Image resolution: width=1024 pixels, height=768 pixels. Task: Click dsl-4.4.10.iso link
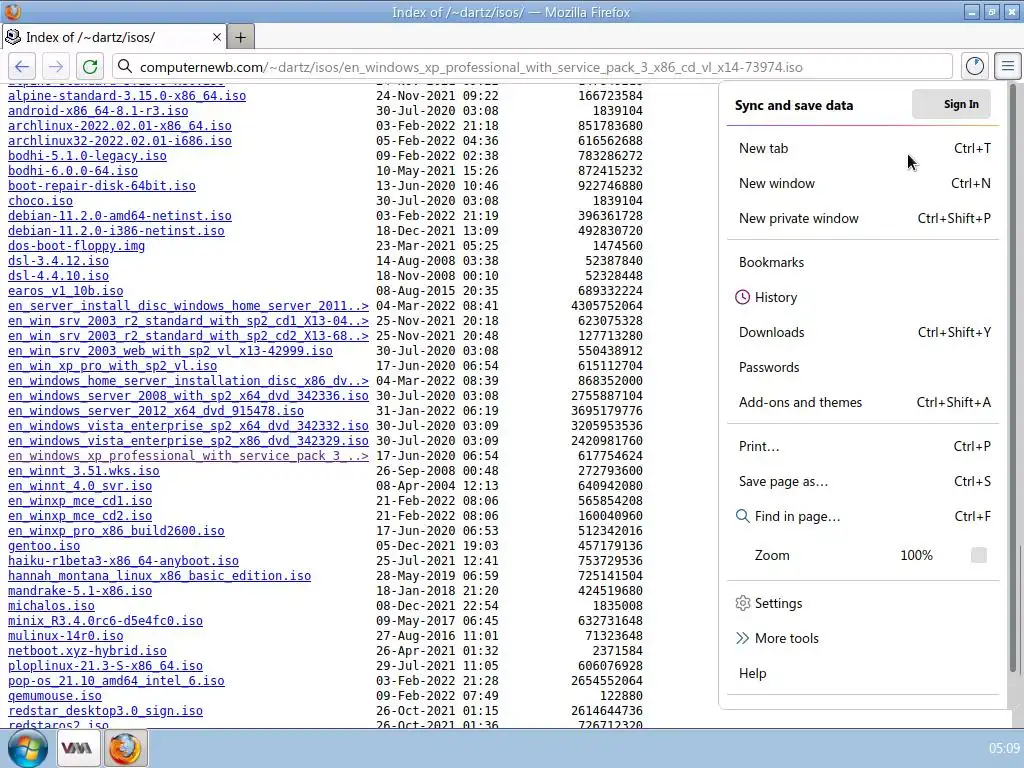tap(58, 276)
